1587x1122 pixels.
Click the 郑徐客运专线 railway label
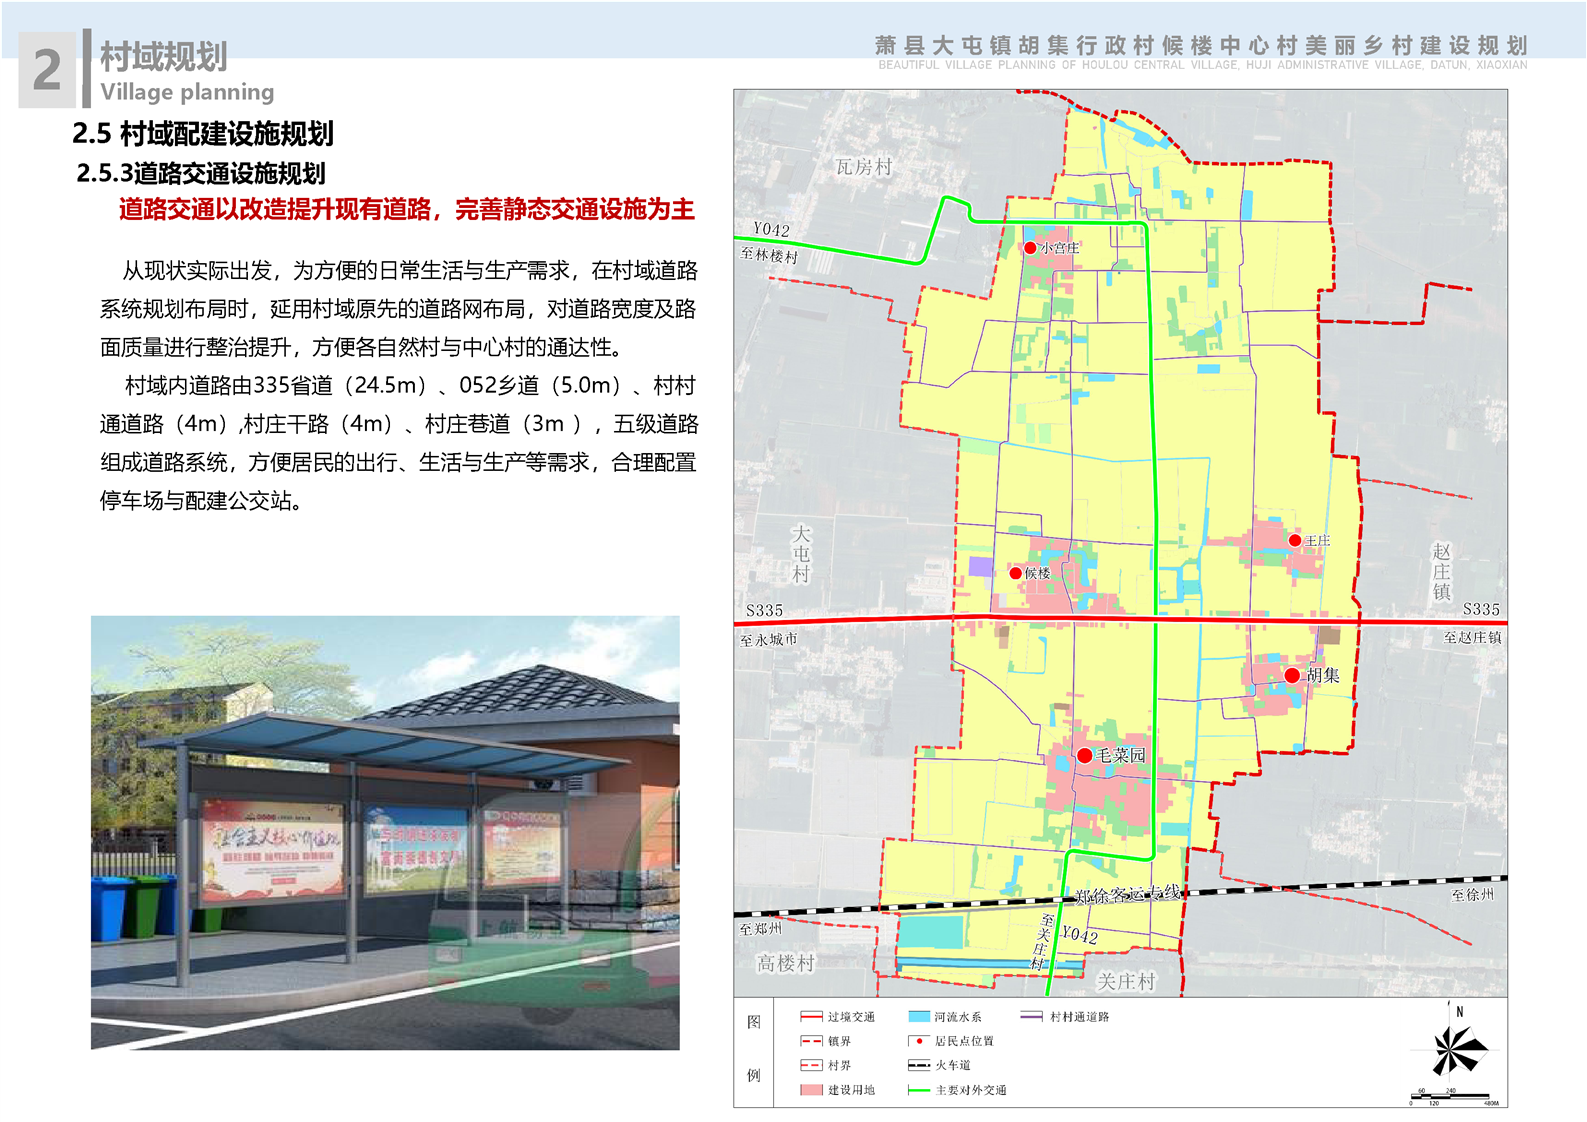(1128, 893)
